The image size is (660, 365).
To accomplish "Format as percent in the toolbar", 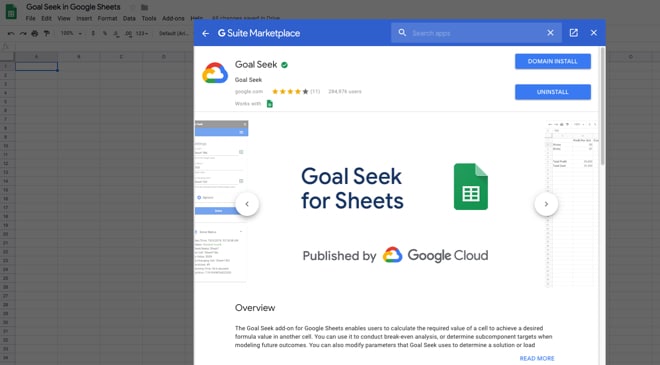I will point(105,33).
